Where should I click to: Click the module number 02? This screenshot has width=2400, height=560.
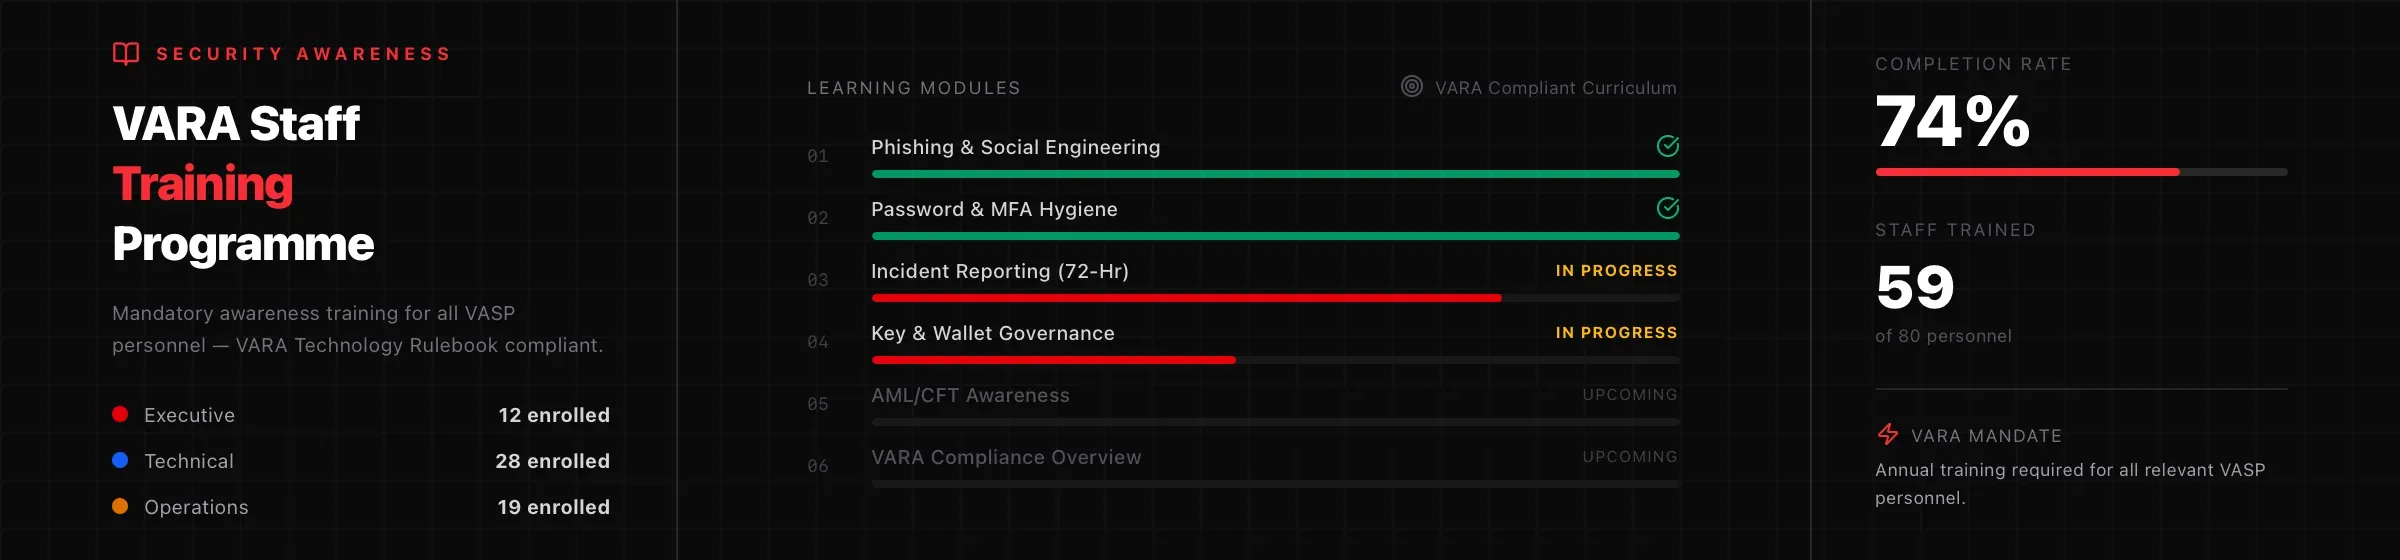pyautogui.click(x=818, y=218)
